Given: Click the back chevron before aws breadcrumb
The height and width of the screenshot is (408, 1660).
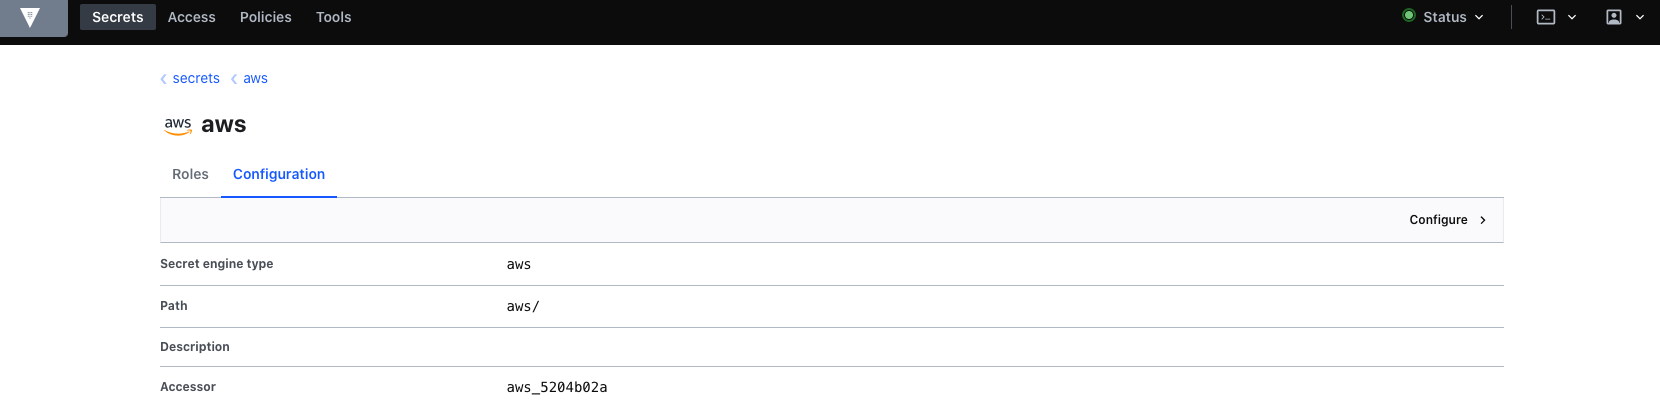Looking at the screenshot, I should pyautogui.click(x=234, y=79).
